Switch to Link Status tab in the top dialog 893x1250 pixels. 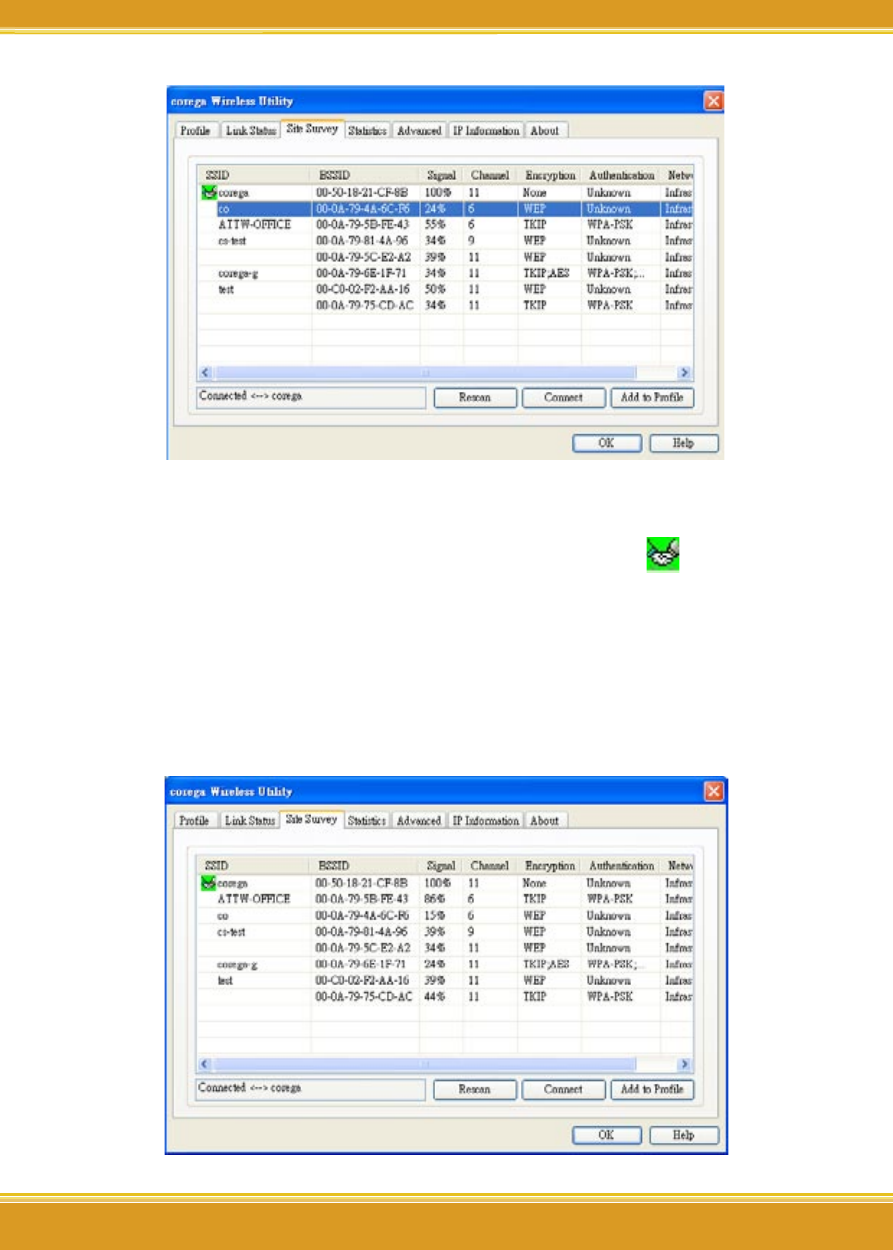point(250,131)
